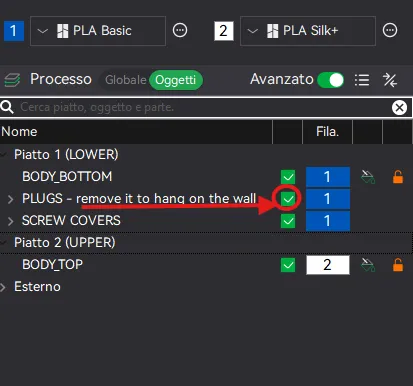Expand the Esterno group
Viewport: 413px width, 386px height.
click(3, 287)
